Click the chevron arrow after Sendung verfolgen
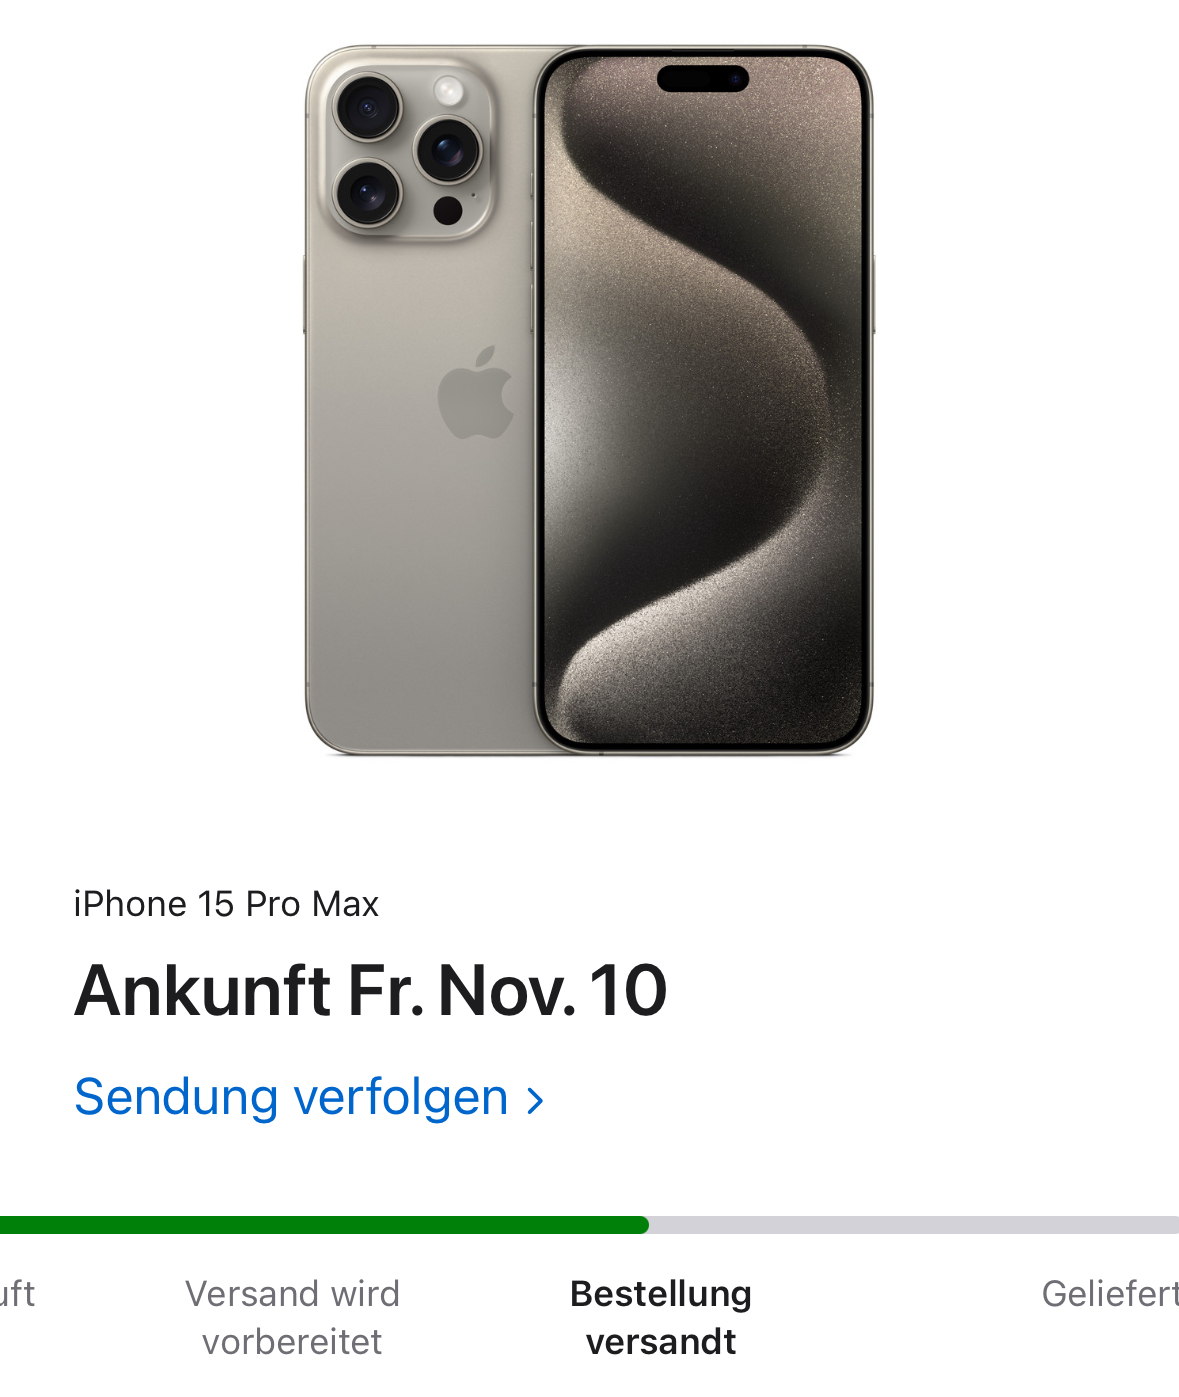The height and width of the screenshot is (1397, 1179). click(536, 1101)
